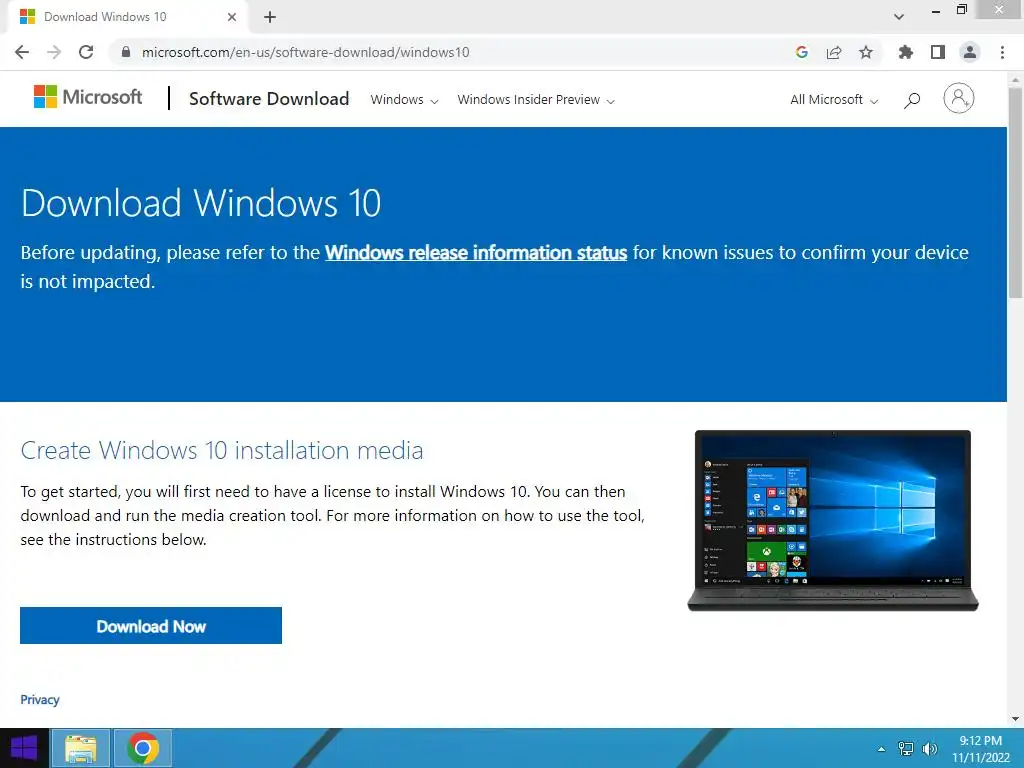Open the Privacy link
Viewport: 1024px width, 768px height.
tap(40, 699)
